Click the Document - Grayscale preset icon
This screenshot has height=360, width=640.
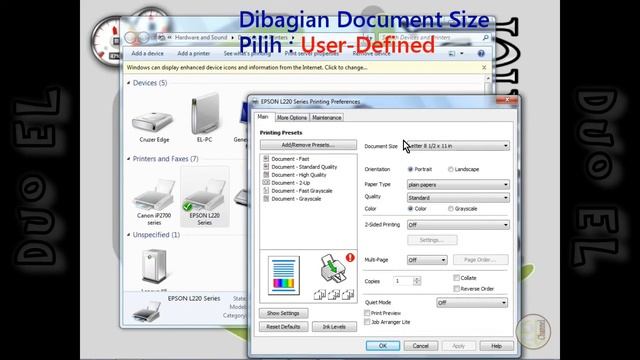click(266, 199)
